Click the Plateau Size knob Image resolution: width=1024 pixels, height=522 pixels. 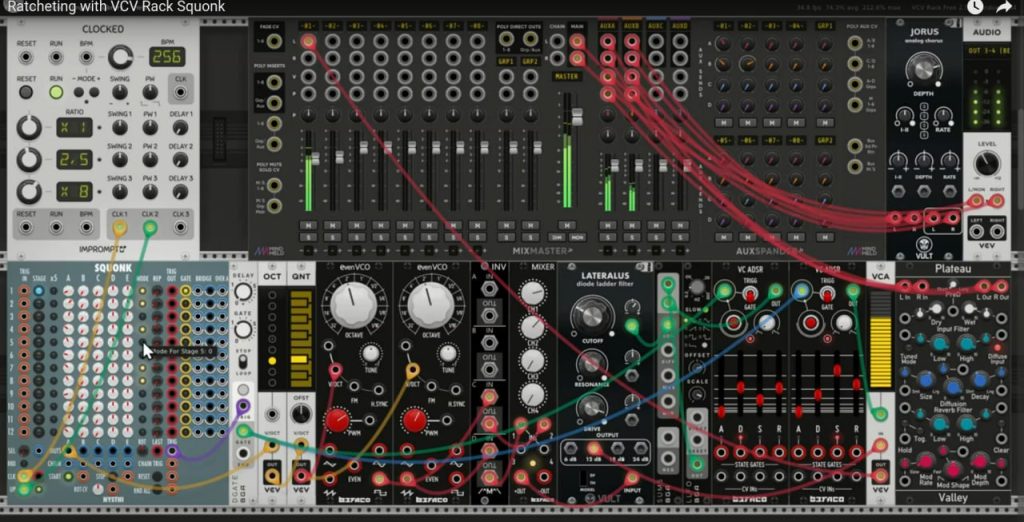click(926, 381)
